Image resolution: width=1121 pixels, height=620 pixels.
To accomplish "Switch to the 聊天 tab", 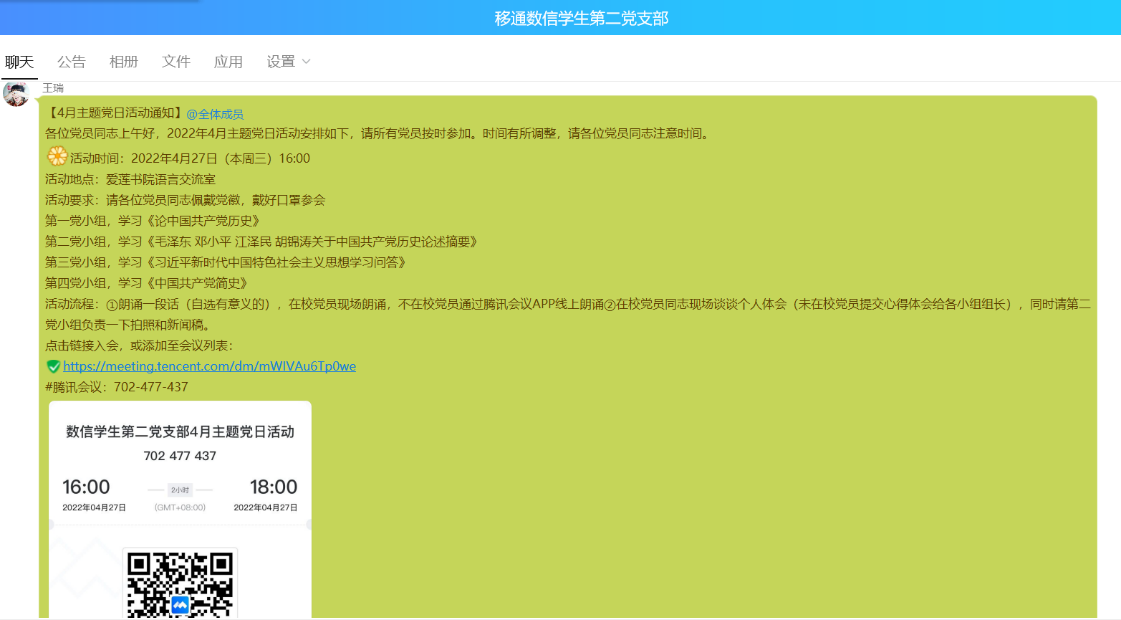I will [19, 62].
